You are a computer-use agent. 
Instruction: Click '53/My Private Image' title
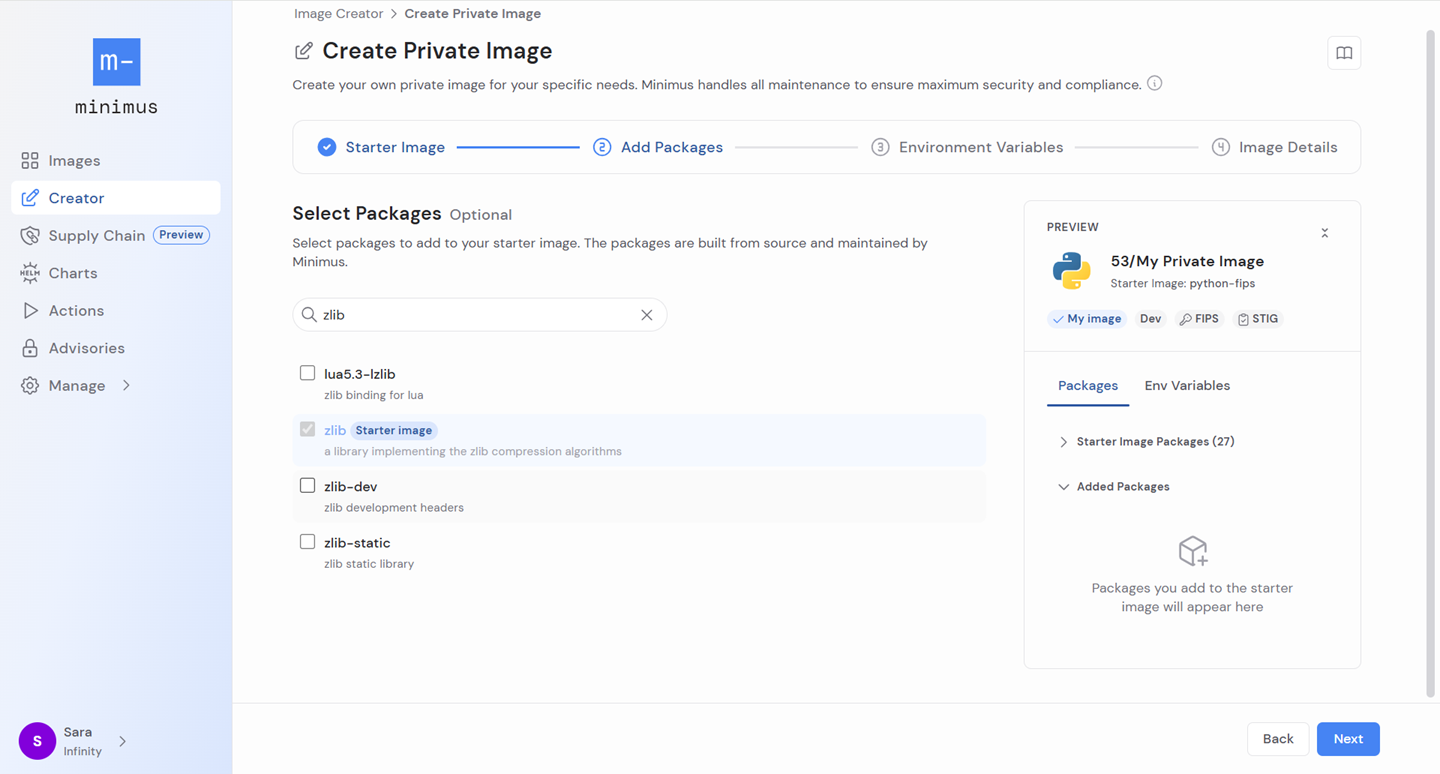click(1187, 262)
